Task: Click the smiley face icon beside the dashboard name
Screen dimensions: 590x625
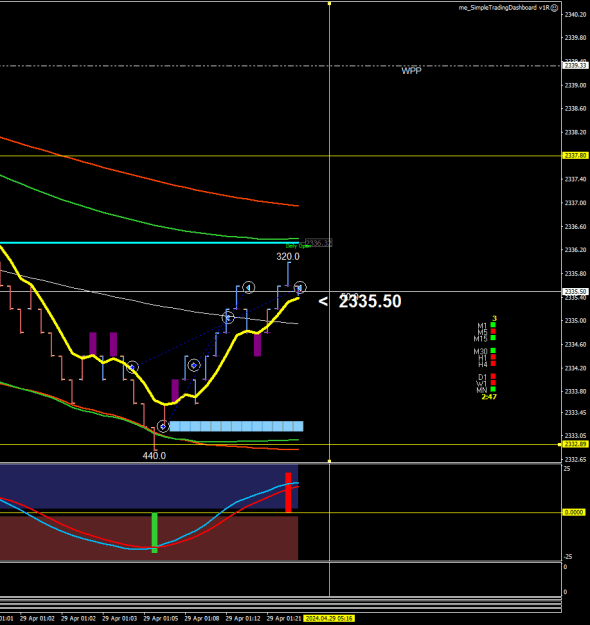Action: pyautogui.click(x=554, y=8)
